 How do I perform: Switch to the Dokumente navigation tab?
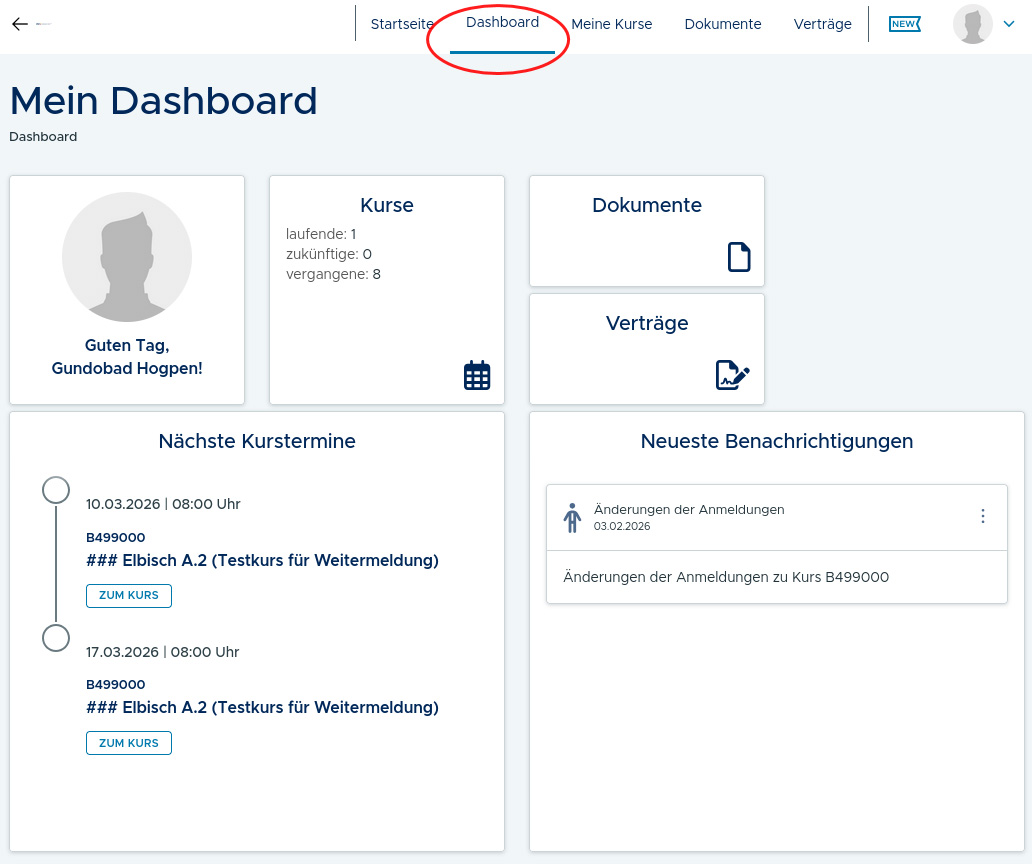coord(722,24)
